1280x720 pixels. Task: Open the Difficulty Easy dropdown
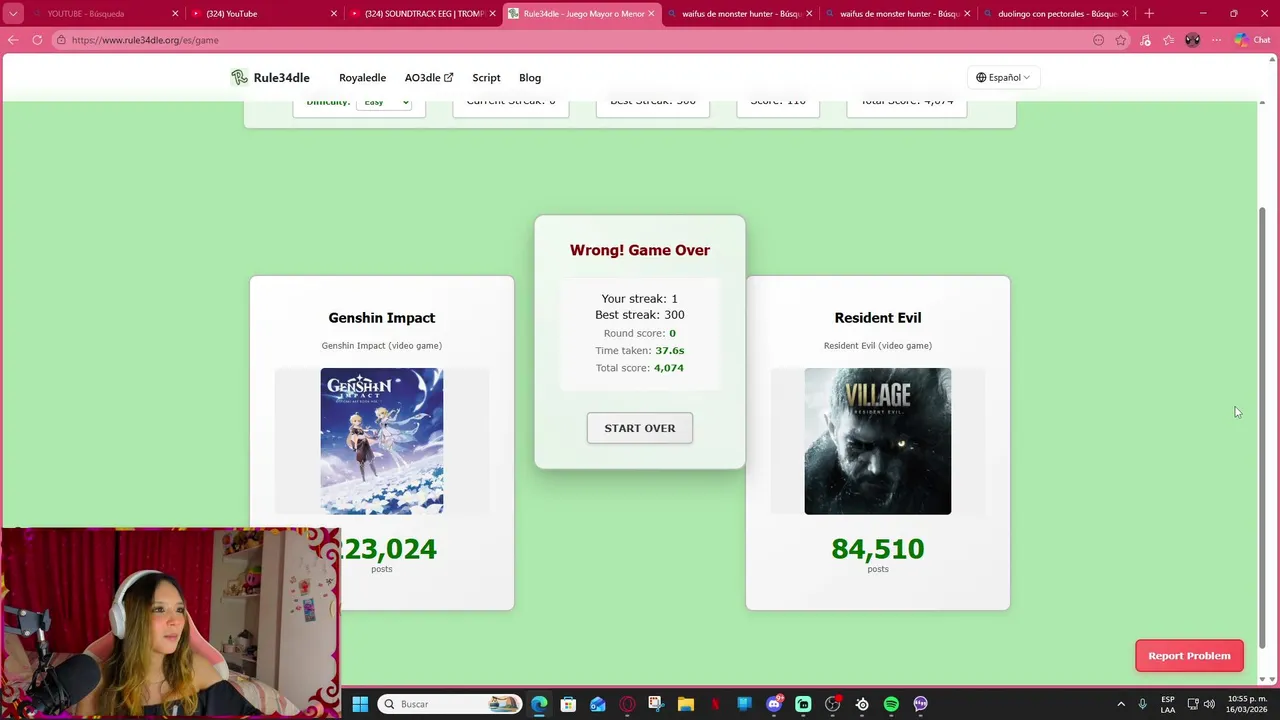tap(384, 103)
